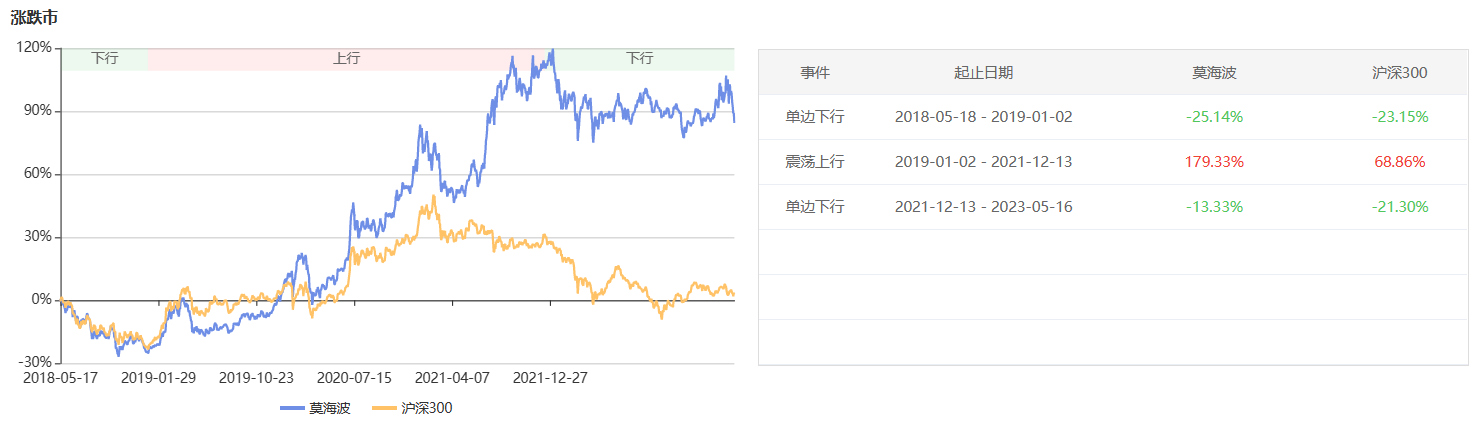Select the 震荡上行 row event
1482x427 pixels.
(x=815, y=162)
